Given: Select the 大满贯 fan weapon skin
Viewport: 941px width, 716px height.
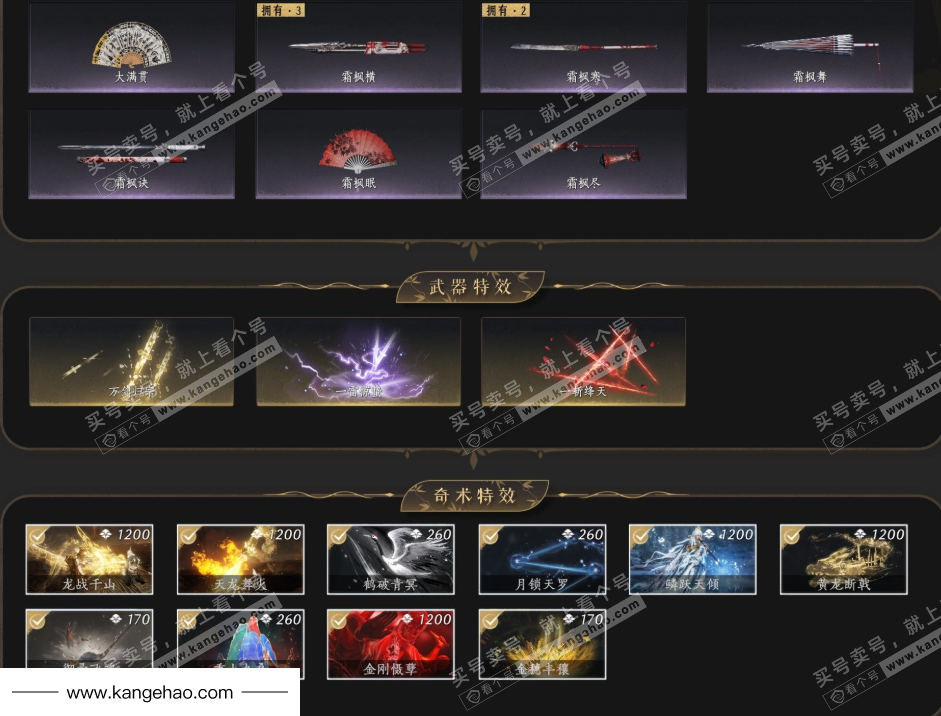Looking at the screenshot, I should tap(131, 47).
